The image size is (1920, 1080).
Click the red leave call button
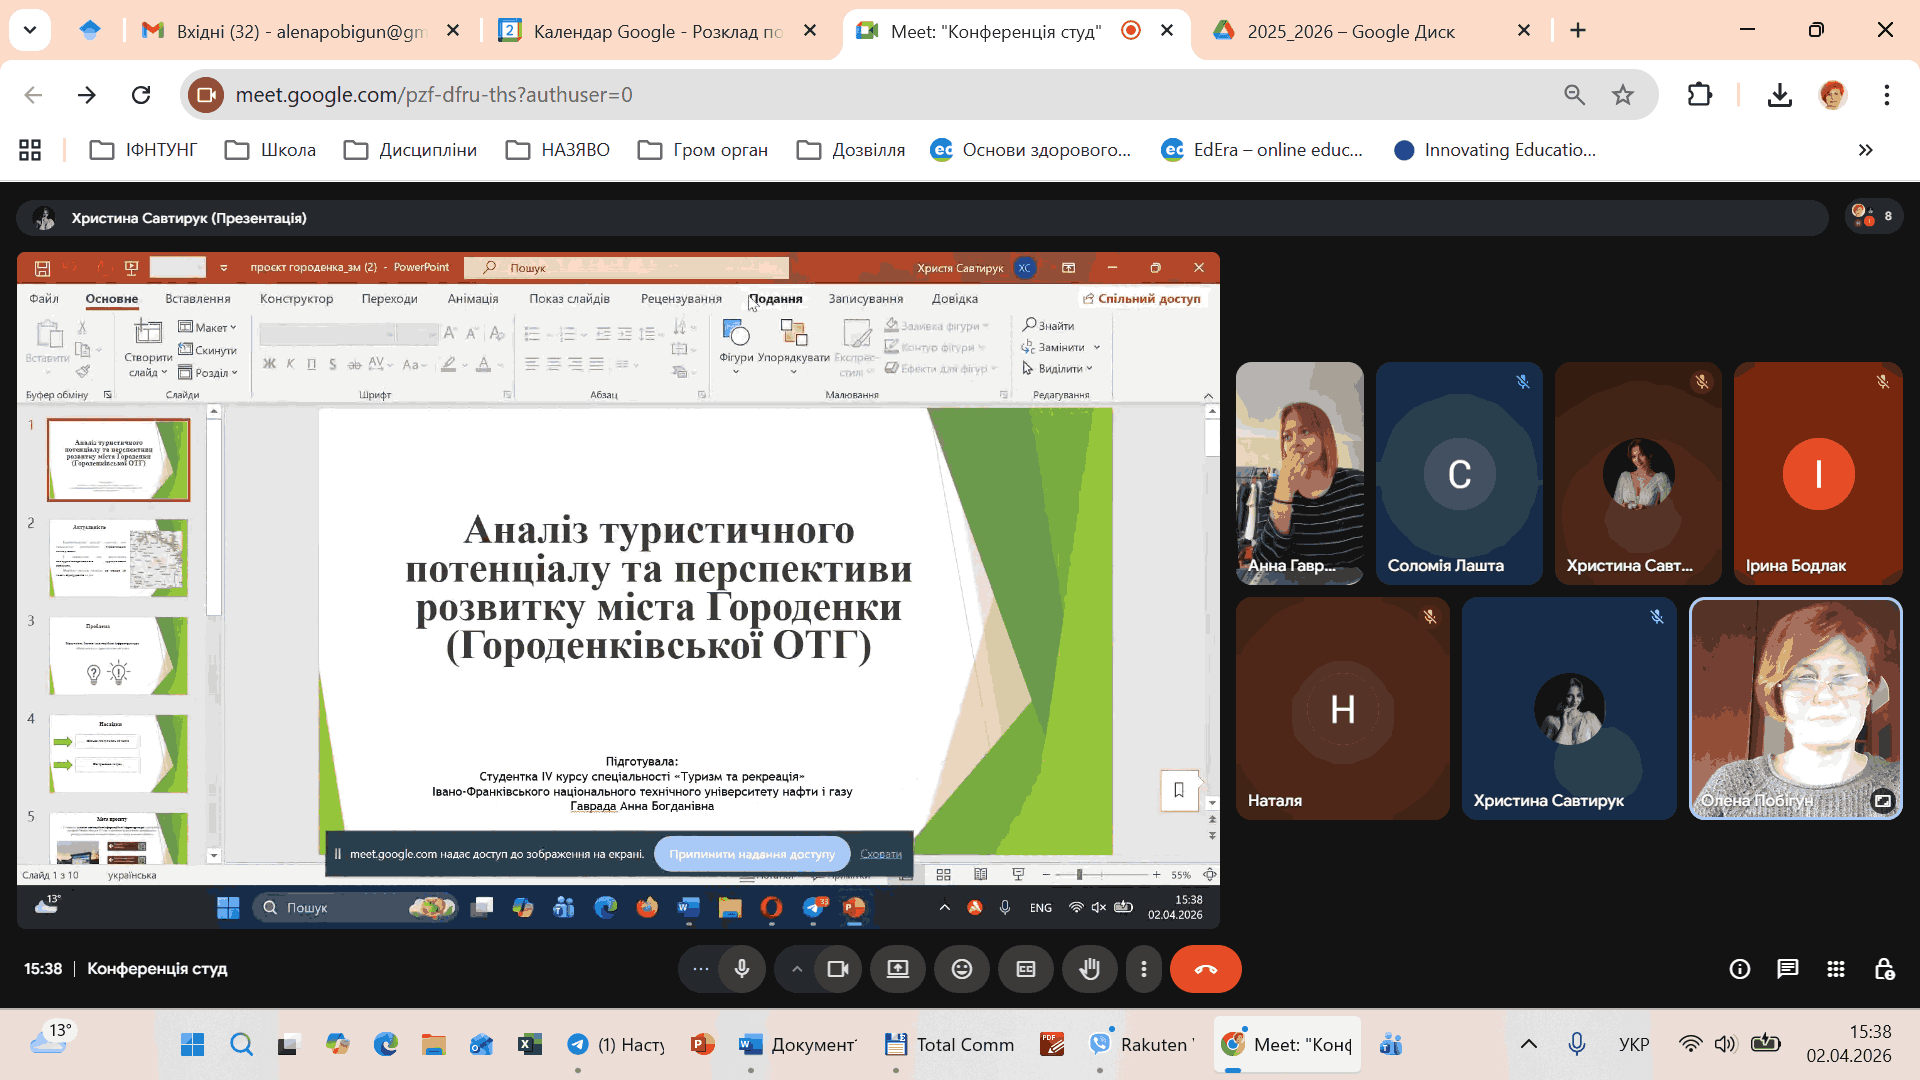(1205, 969)
